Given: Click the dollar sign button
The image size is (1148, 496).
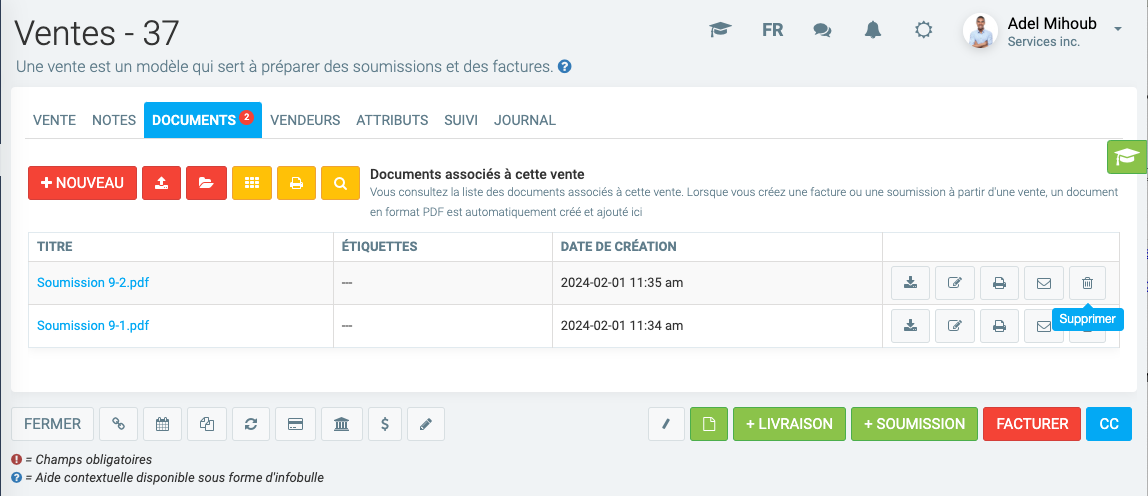Looking at the screenshot, I should click(385, 424).
